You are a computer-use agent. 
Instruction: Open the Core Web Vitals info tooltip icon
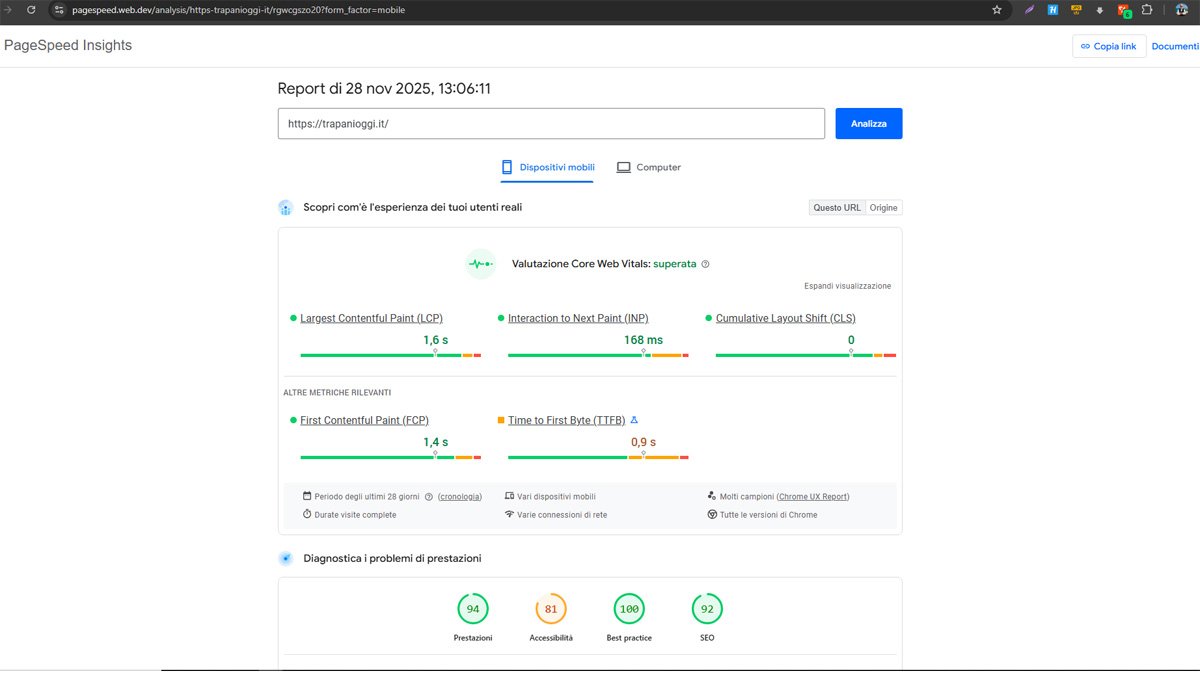coord(705,263)
